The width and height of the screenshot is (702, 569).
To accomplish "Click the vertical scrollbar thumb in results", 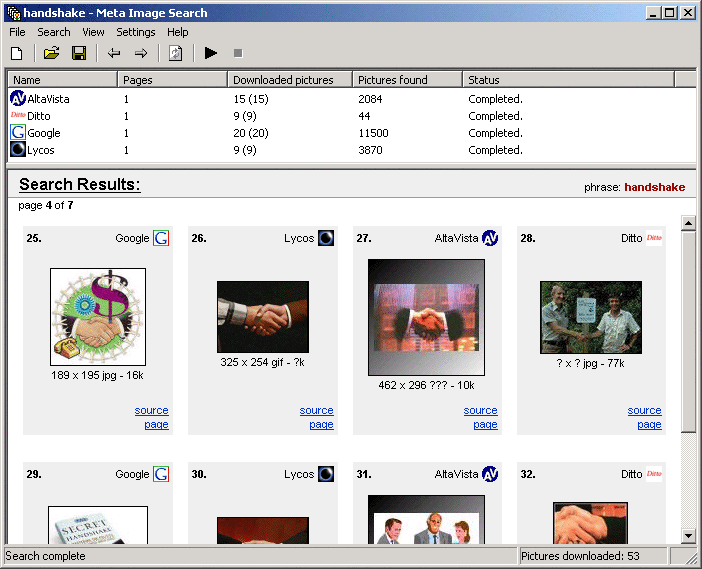I will coord(688,331).
